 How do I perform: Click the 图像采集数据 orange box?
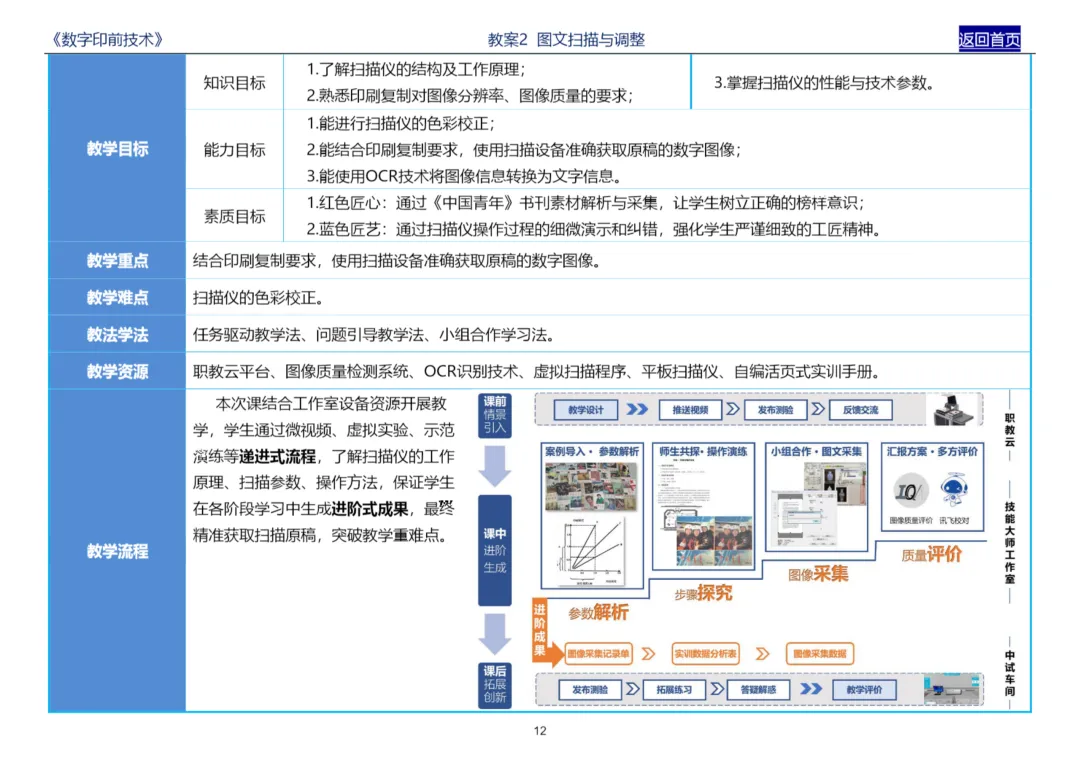click(820, 654)
